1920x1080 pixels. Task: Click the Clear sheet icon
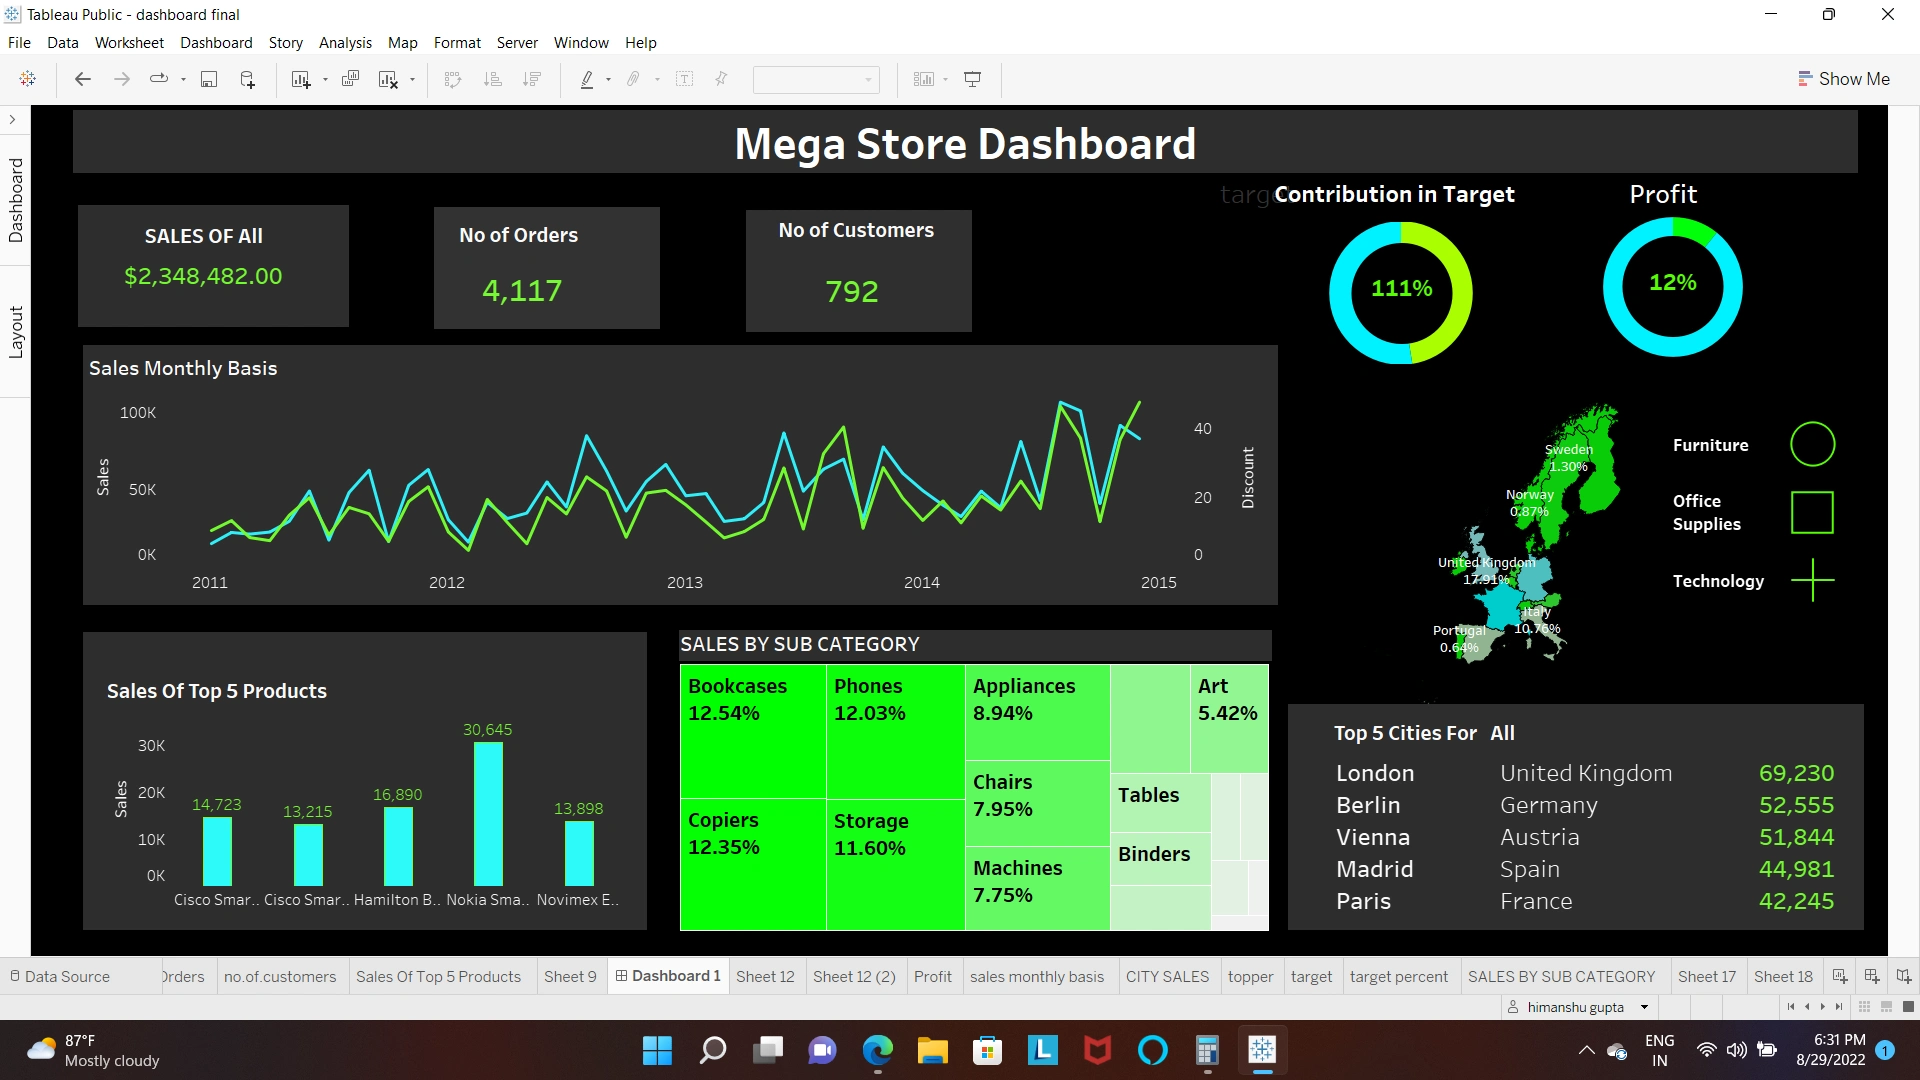(388, 79)
